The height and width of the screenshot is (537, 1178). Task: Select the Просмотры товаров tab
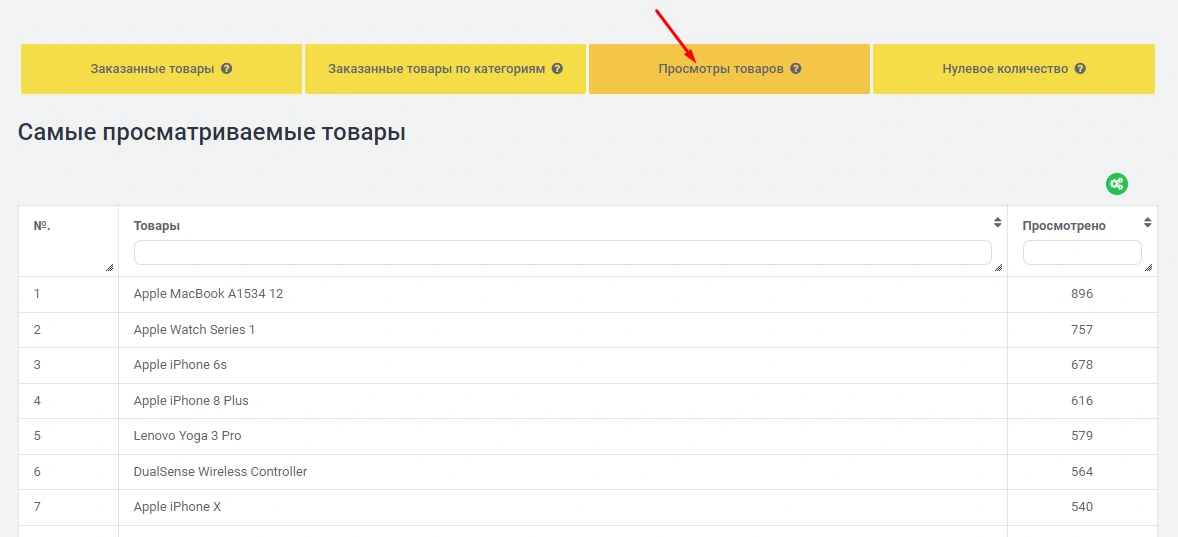(720, 70)
